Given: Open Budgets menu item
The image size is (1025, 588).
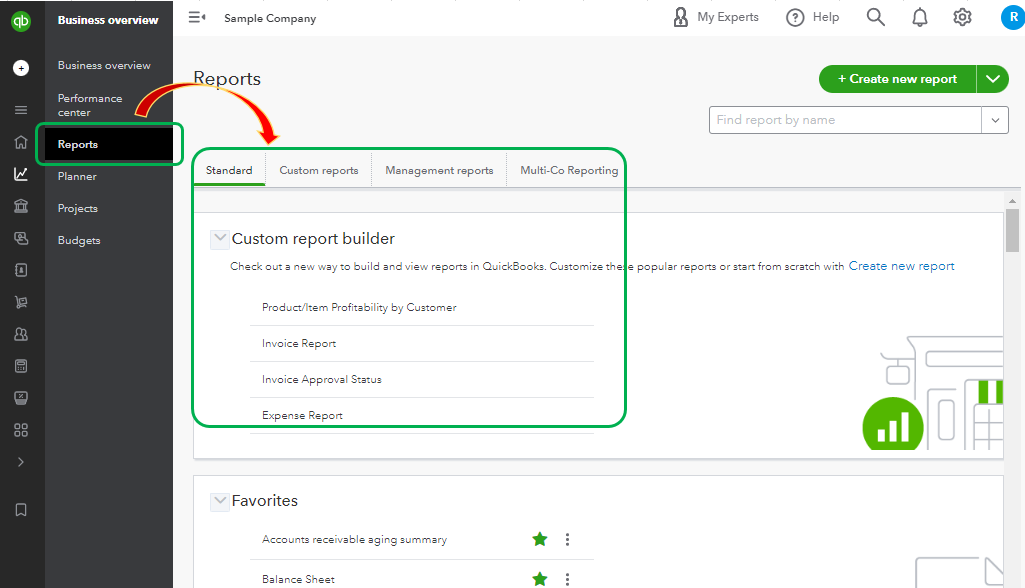Looking at the screenshot, I should (78, 241).
